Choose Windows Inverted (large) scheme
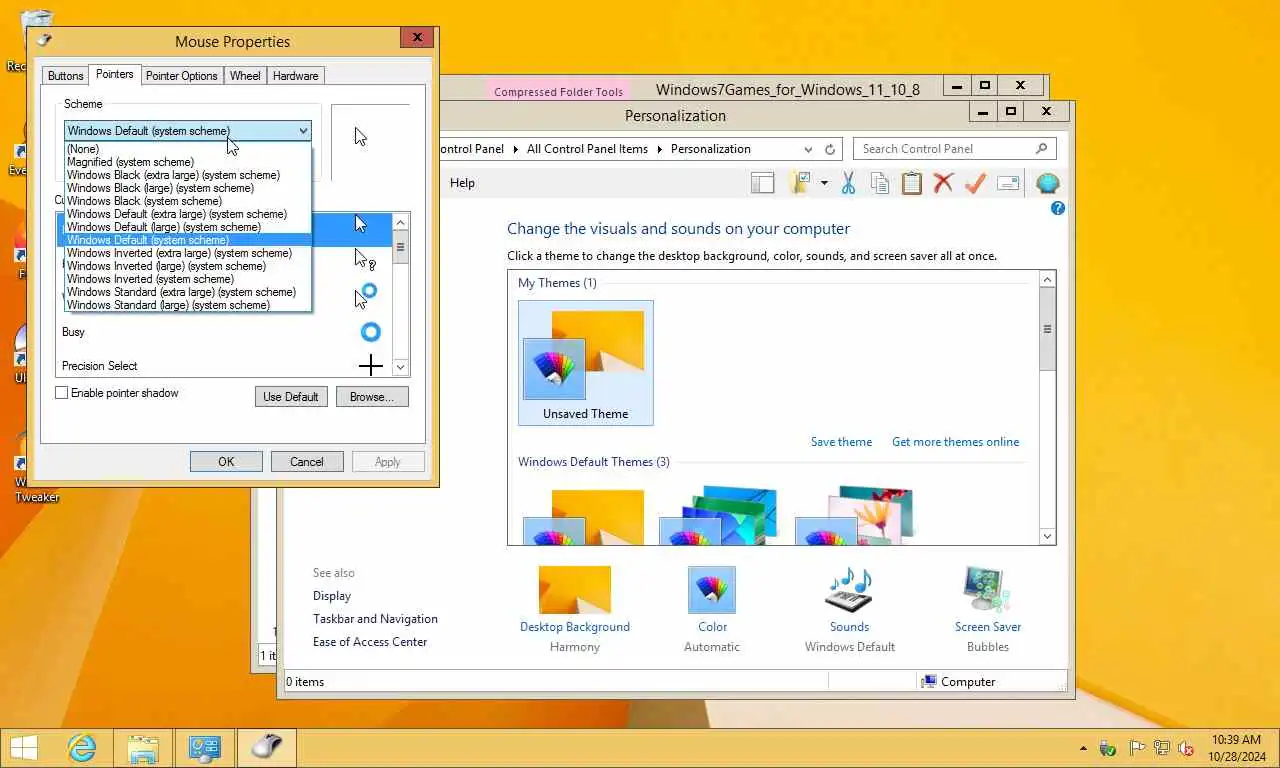1280x768 pixels. pos(188,266)
